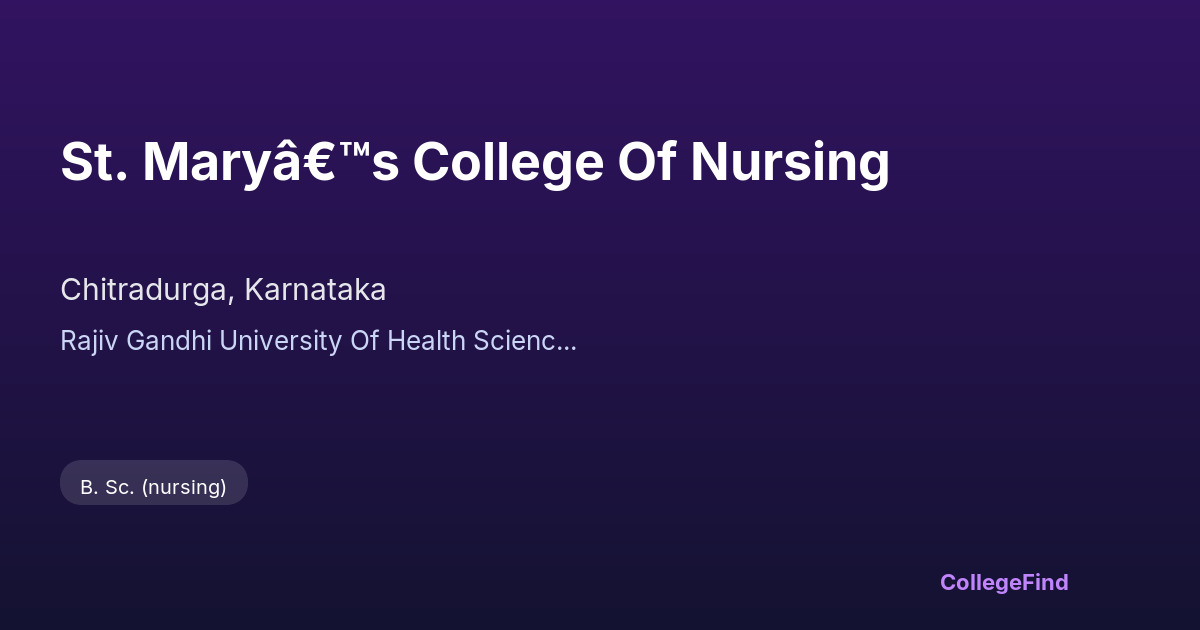The width and height of the screenshot is (1200, 630).
Task: Click 'Rajiv Gandhi' in the university name
Action: [136, 341]
